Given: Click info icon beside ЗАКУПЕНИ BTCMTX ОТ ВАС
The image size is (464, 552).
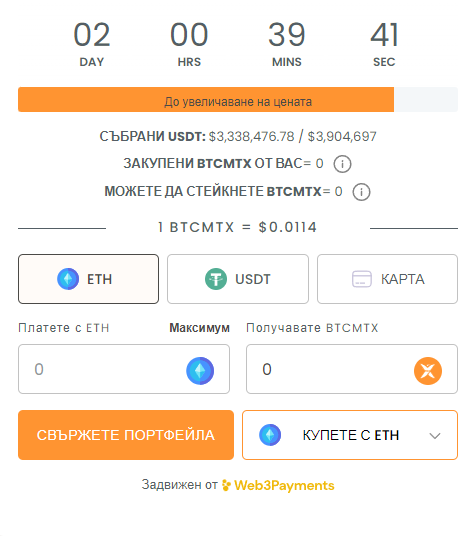Looking at the screenshot, I should tap(342, 164).
